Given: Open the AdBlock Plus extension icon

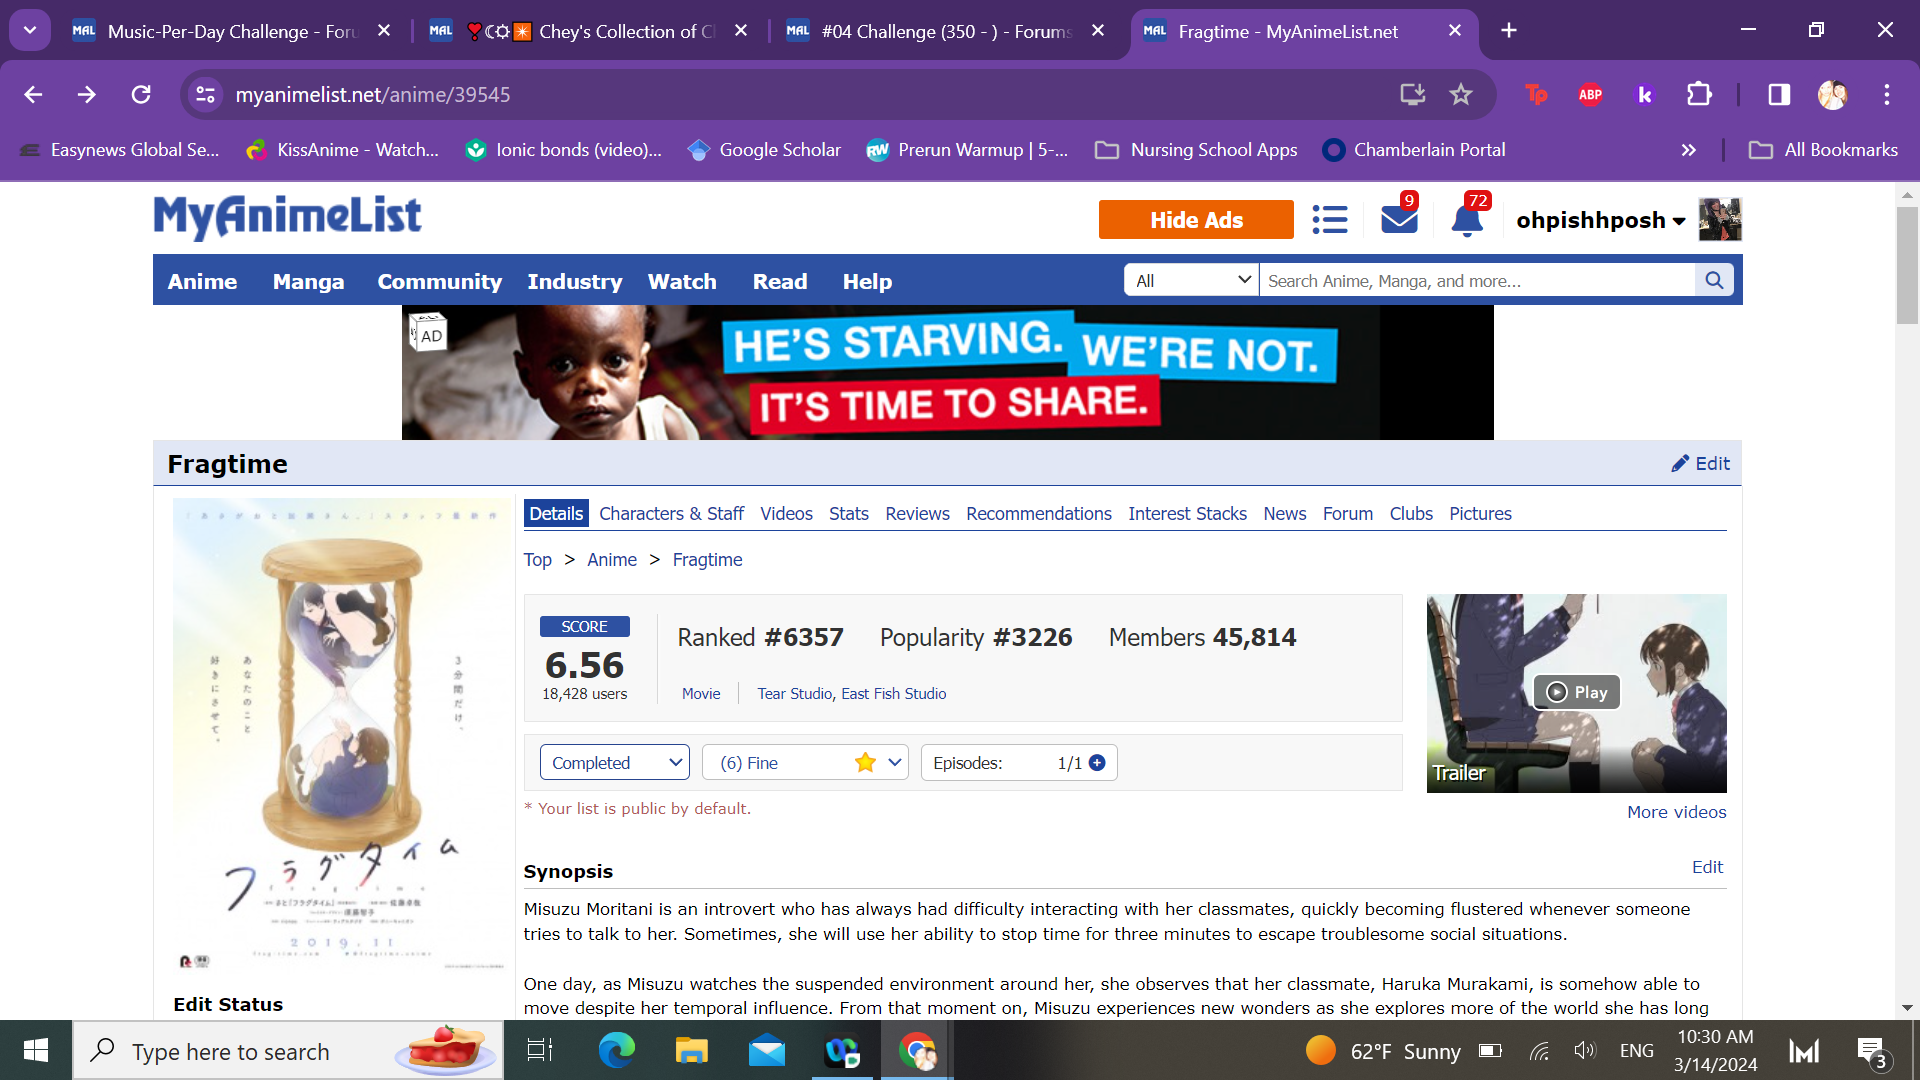Looking at the screenshot, I should click(1590, 94).
